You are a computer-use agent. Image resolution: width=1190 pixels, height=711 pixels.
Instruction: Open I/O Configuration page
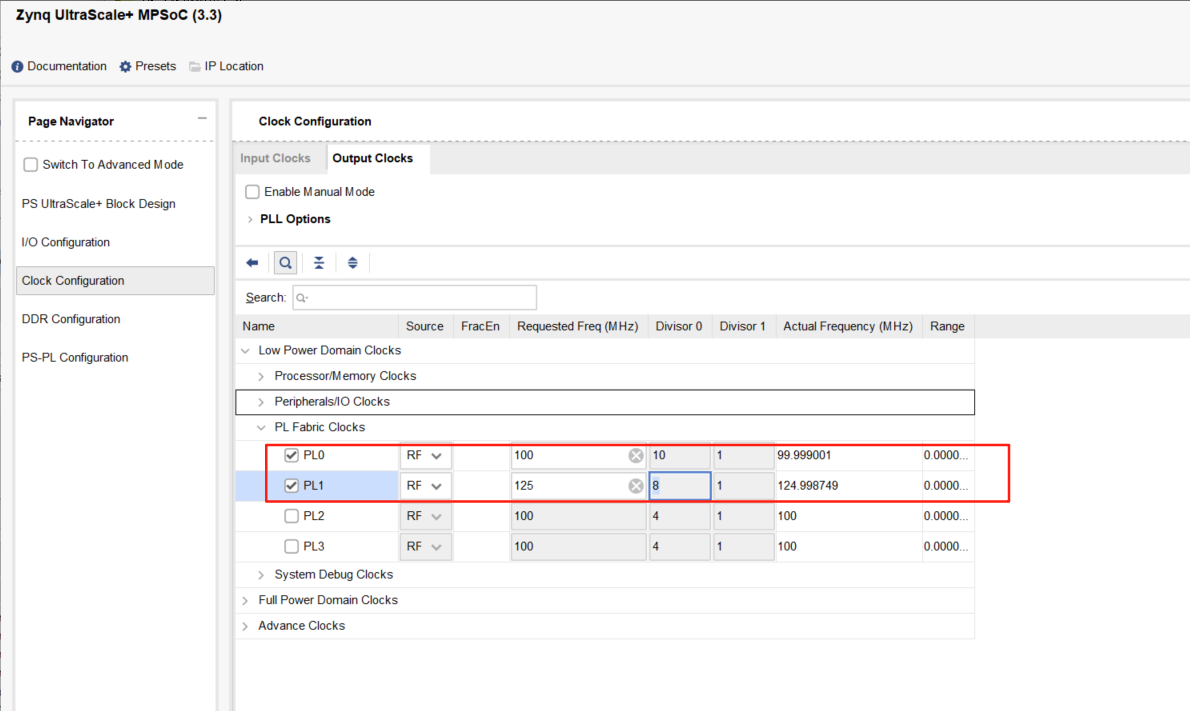tap(66, 242)
